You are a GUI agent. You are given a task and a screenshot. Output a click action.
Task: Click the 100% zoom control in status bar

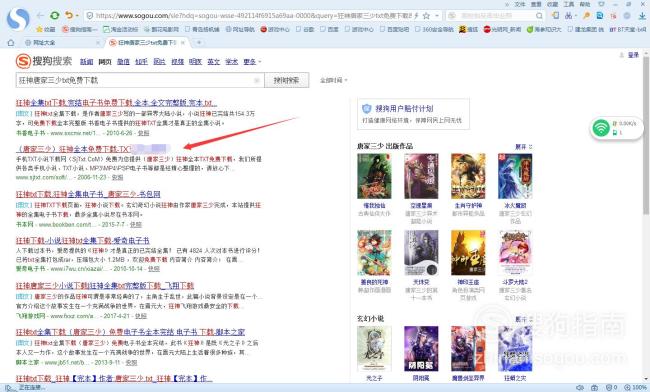pos(636,388)
